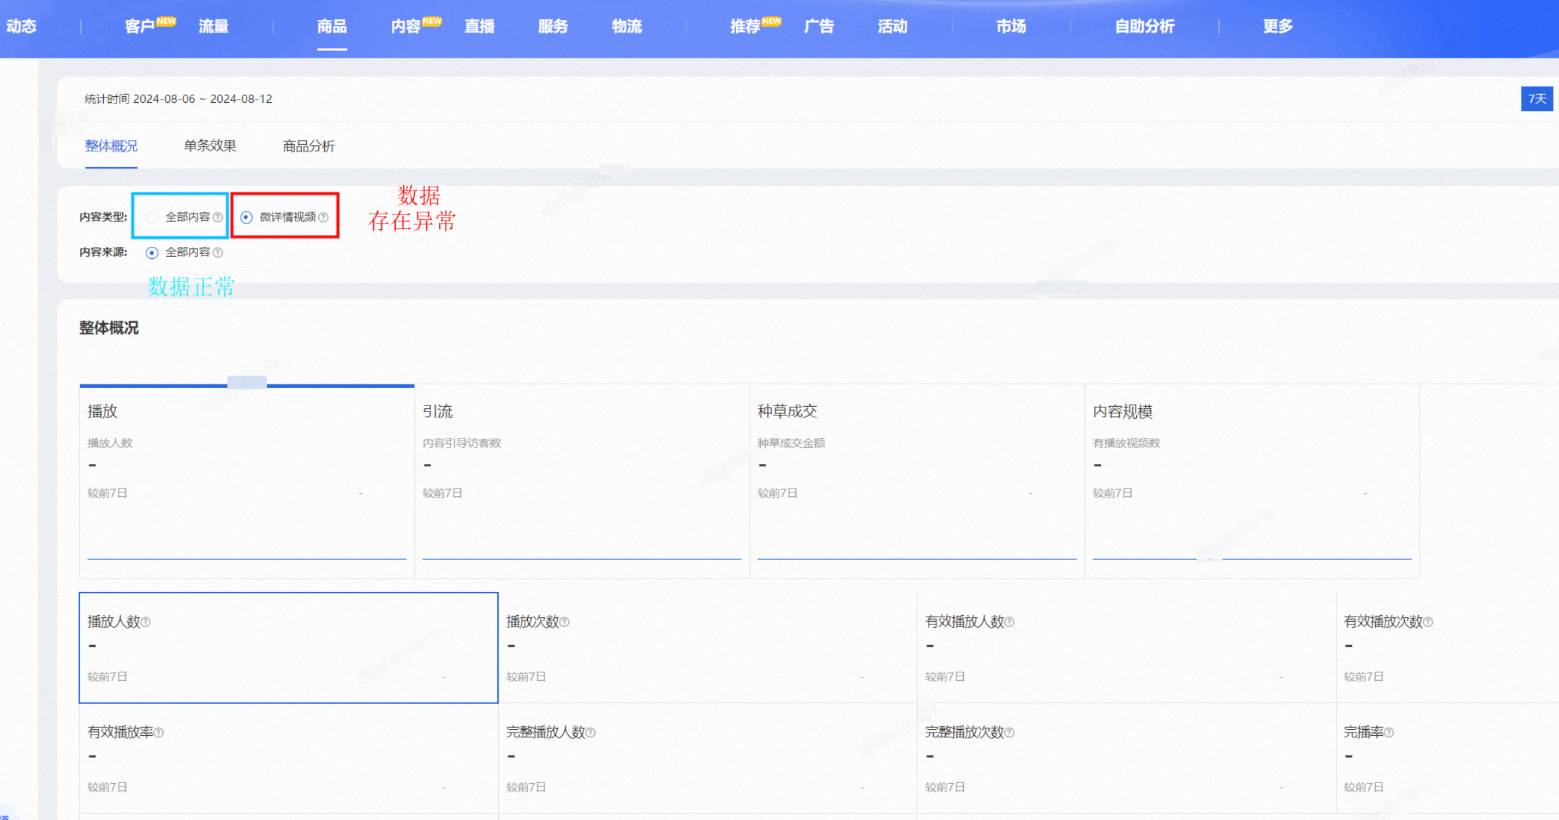1559x820 pixels.
Task: Select the 完整播放次数 metric card
Action: point(1126,758)
